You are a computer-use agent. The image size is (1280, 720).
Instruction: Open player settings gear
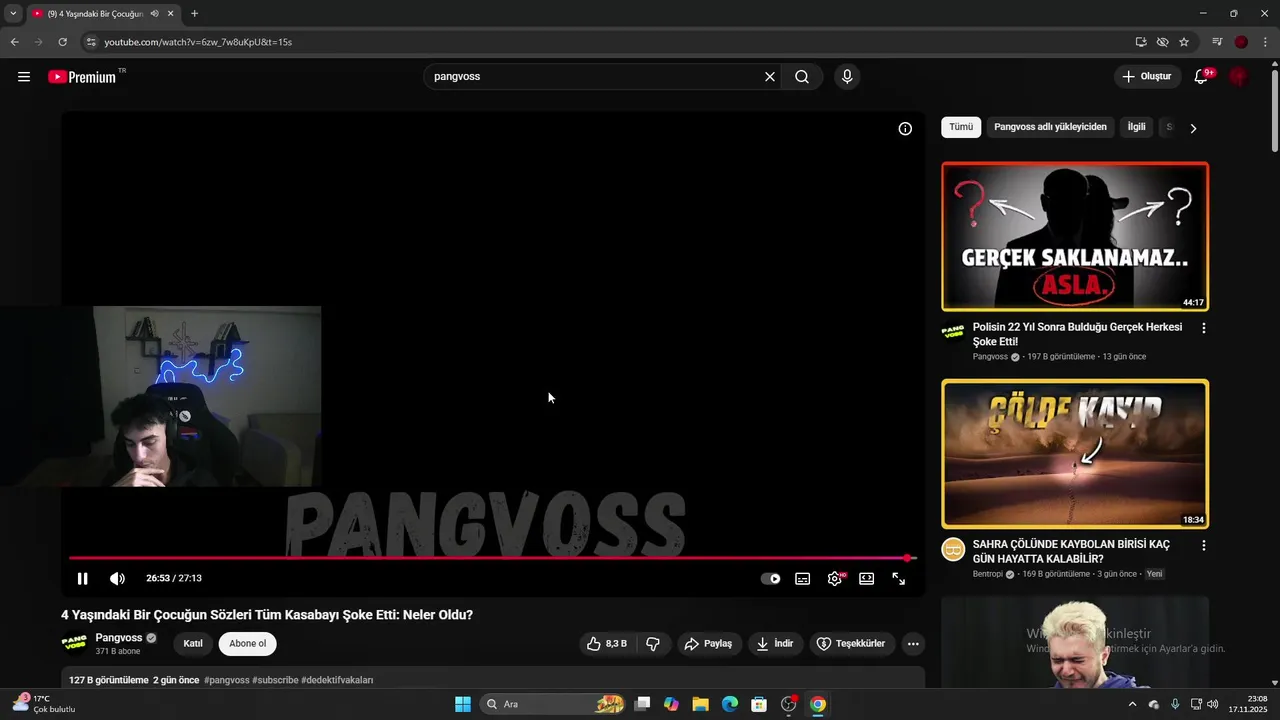tap(835, 578)
